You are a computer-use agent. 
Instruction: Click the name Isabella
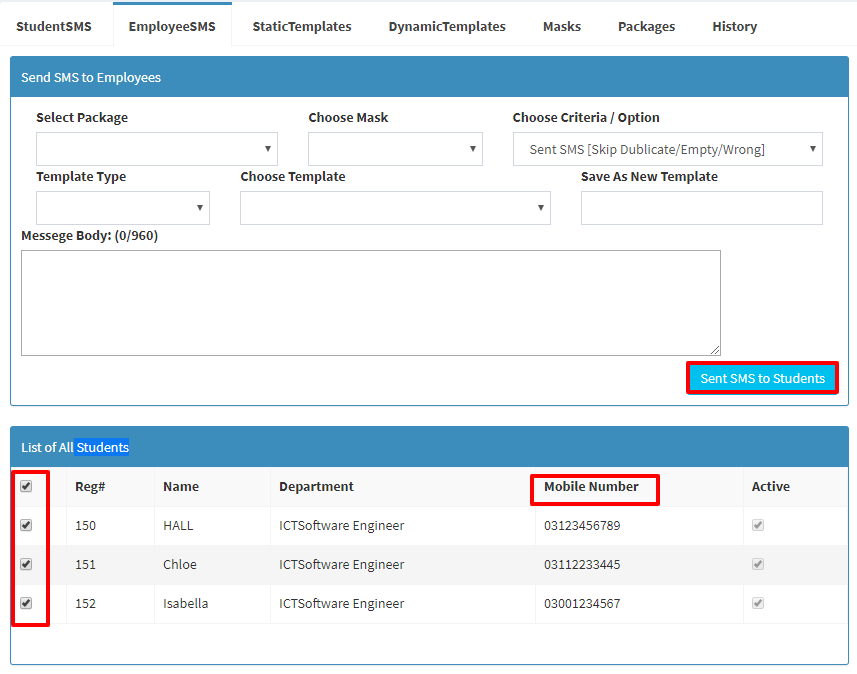[185, 603]
